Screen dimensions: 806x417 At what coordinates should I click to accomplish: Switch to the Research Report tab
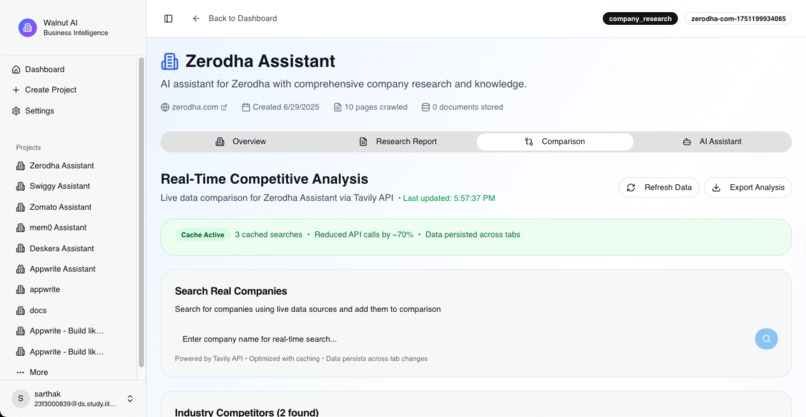[x=398, y=141]
